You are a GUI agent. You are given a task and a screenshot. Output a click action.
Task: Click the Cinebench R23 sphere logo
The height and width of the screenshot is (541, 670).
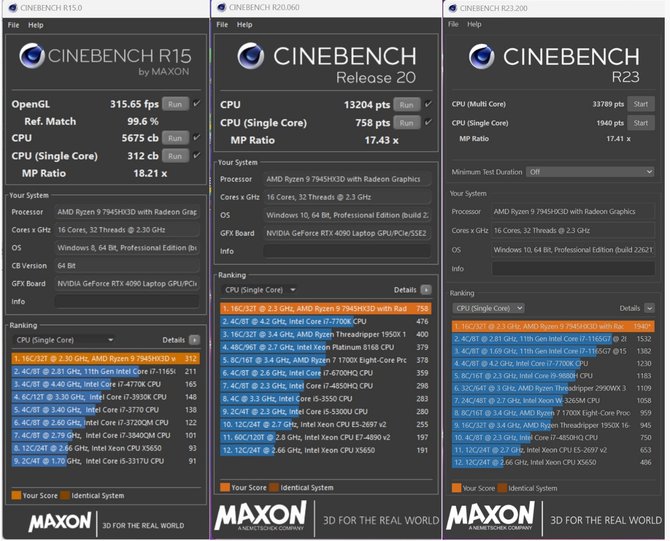click(x=482, y=56)
